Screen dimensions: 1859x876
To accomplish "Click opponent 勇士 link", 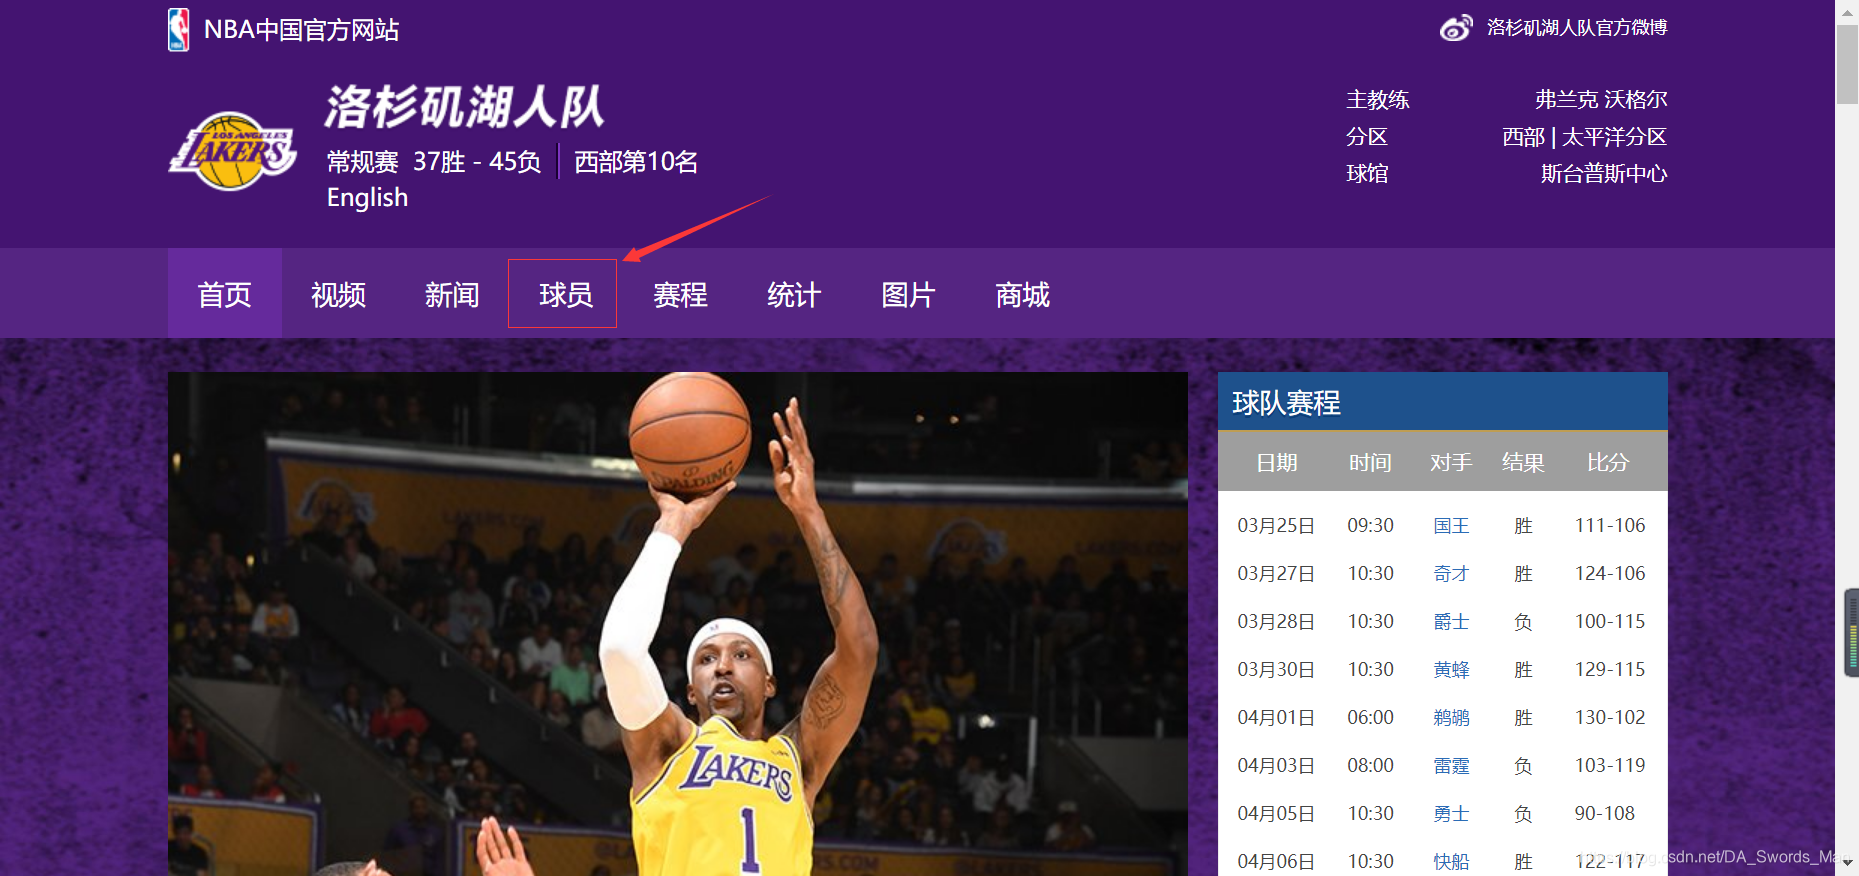I will pyautogui.click(x=1451, y=814).
